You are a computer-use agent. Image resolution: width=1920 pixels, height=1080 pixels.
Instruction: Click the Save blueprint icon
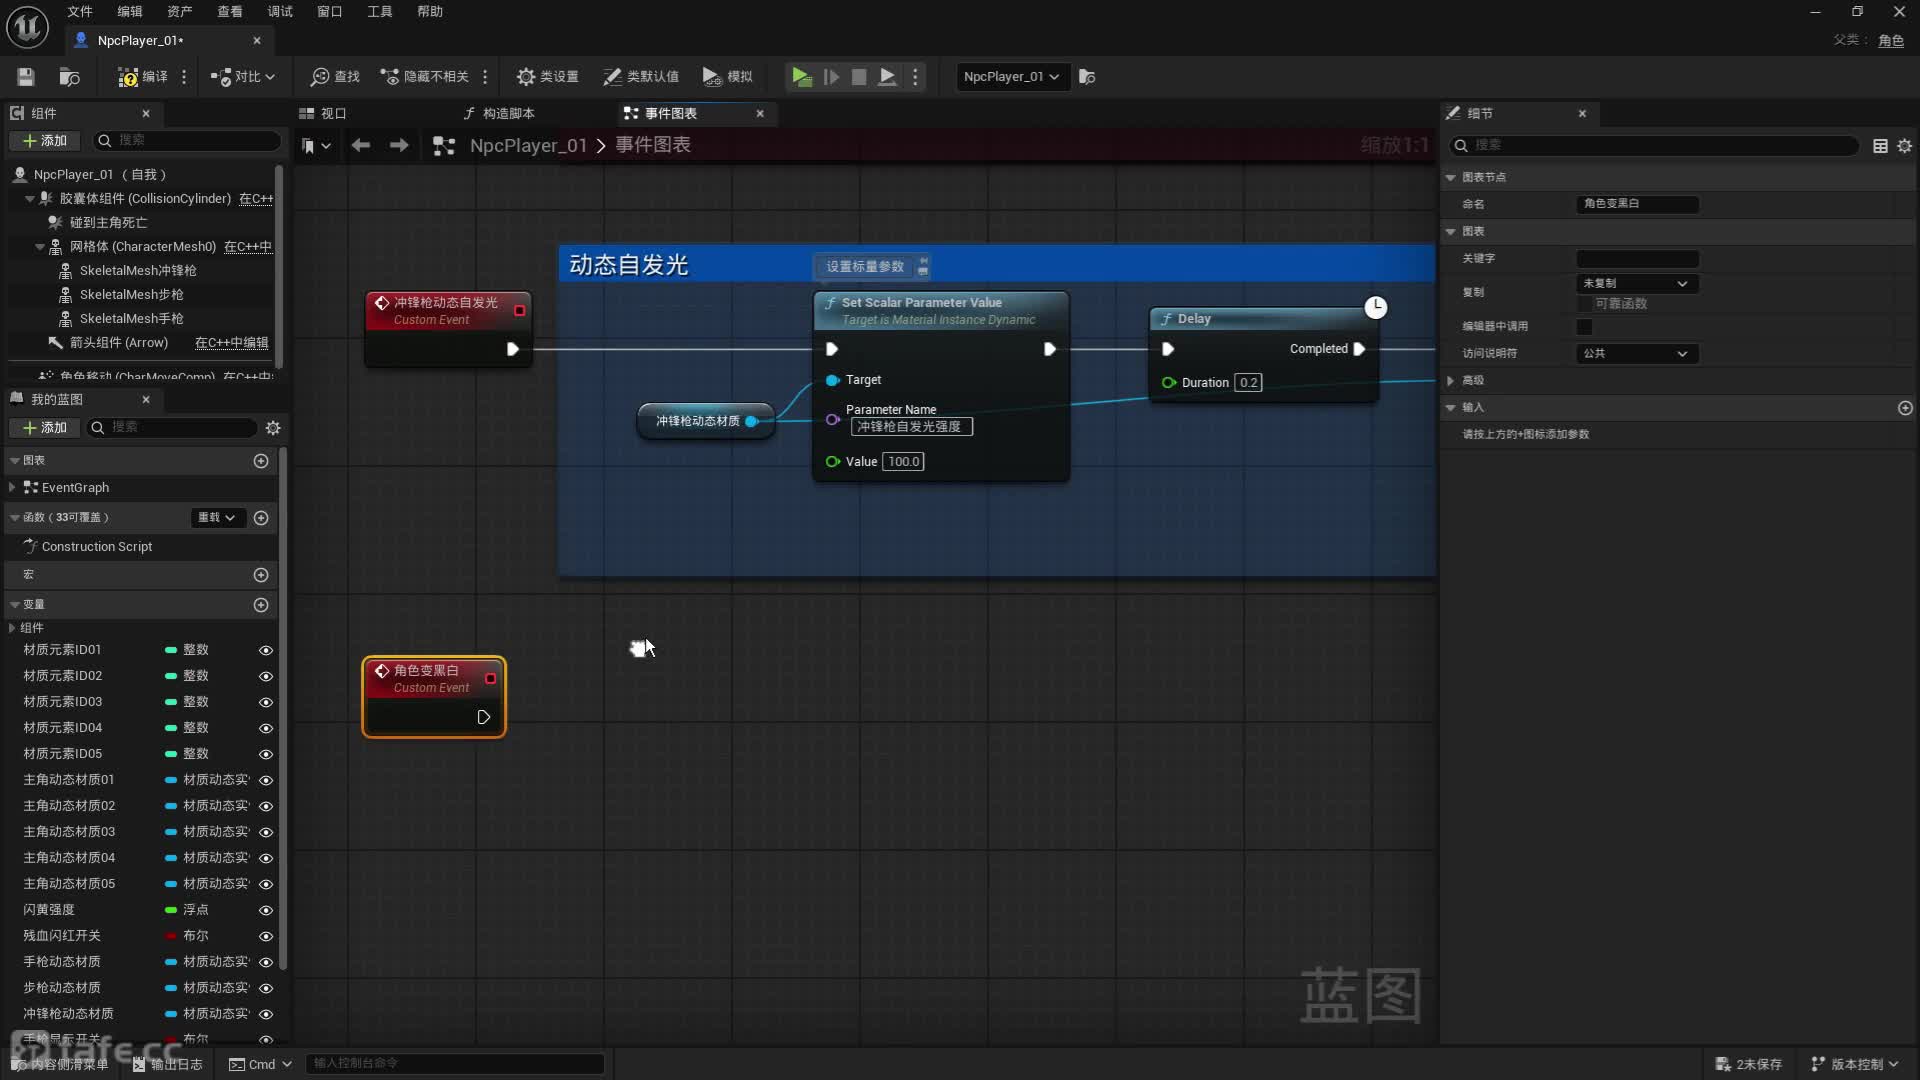point(26,77)
